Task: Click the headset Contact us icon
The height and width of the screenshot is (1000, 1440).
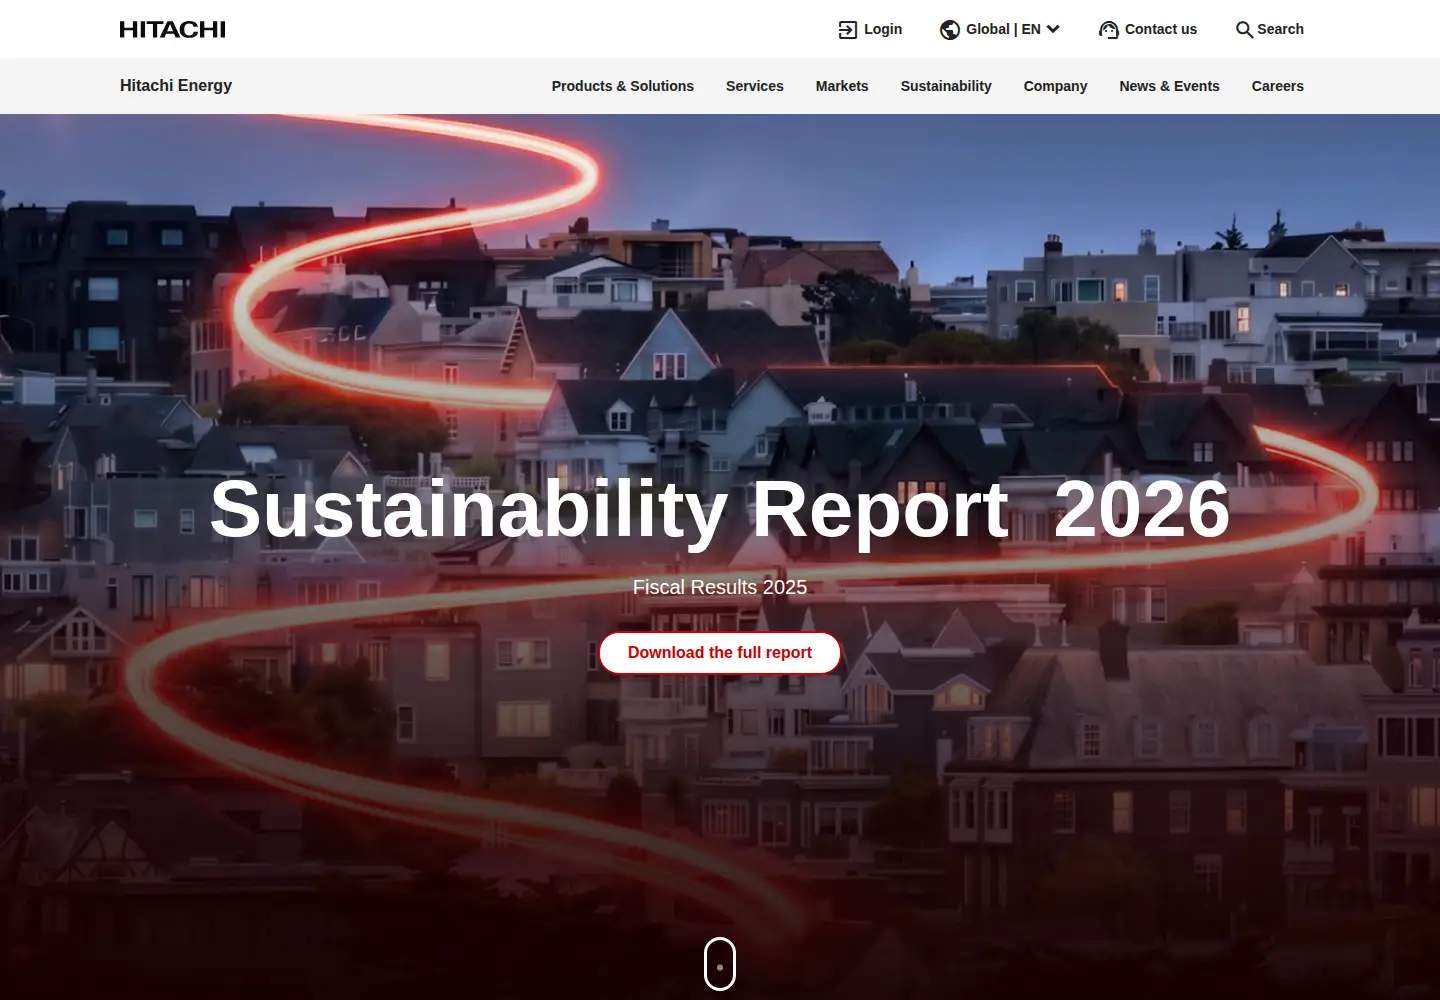Action: tap(1108, 30)
